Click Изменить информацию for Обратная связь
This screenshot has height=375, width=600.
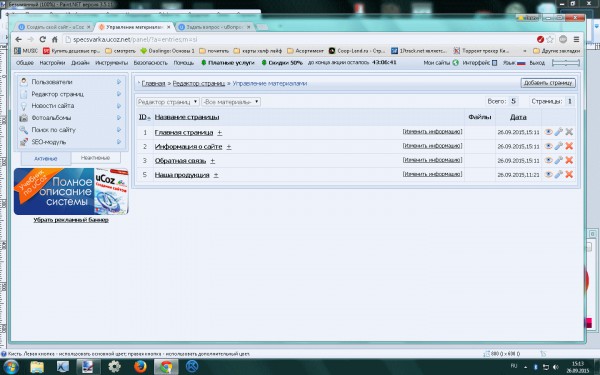click(x=432, y=160)
